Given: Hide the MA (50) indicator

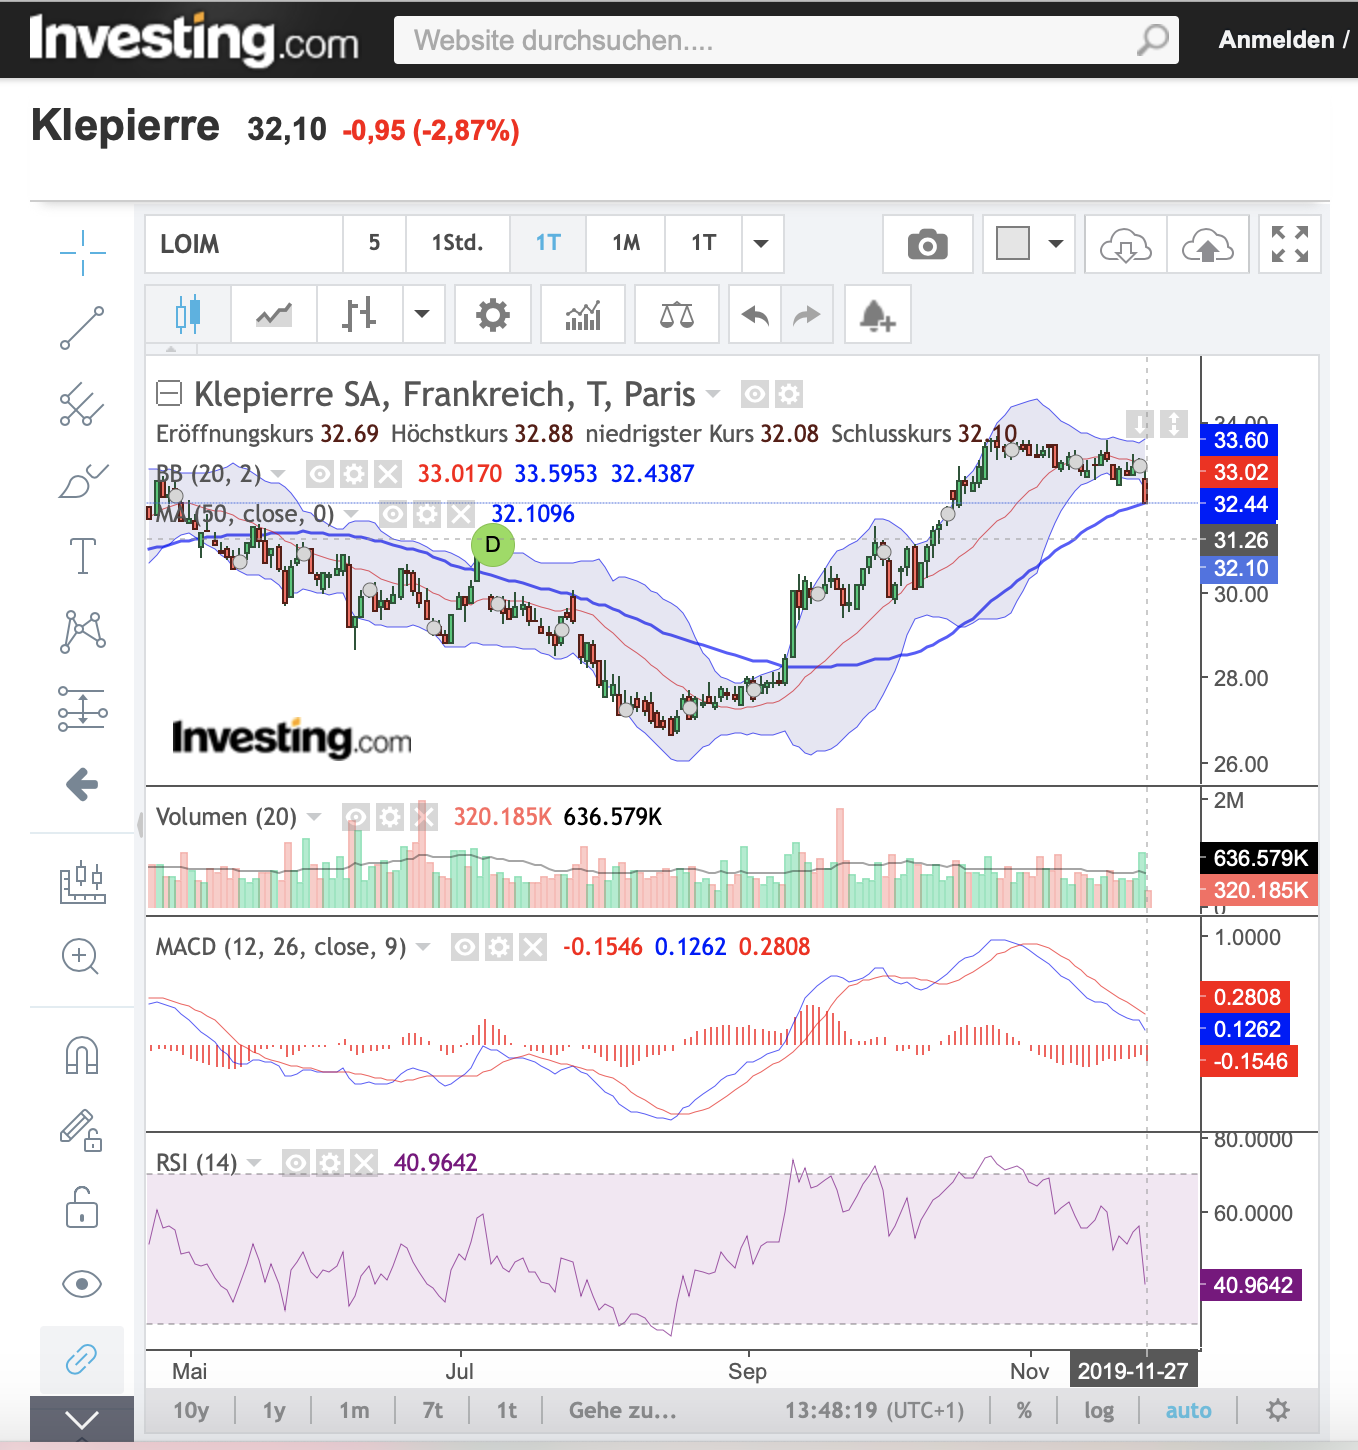Looking at the screenshot, I should click(394, 514).
